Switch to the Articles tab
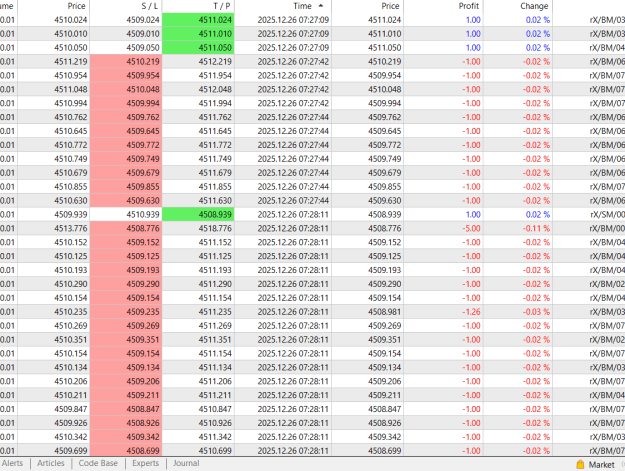This screenshot has width=625, height=471. (51, 463)
